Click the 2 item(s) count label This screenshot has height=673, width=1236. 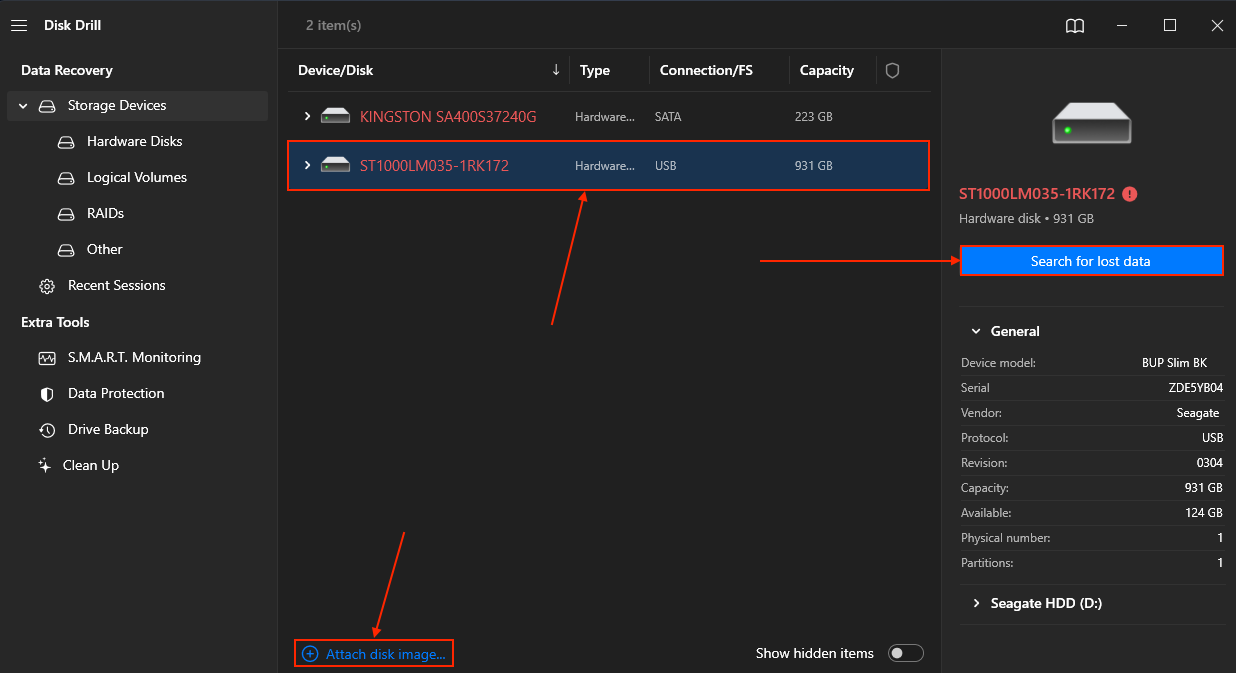334,26
